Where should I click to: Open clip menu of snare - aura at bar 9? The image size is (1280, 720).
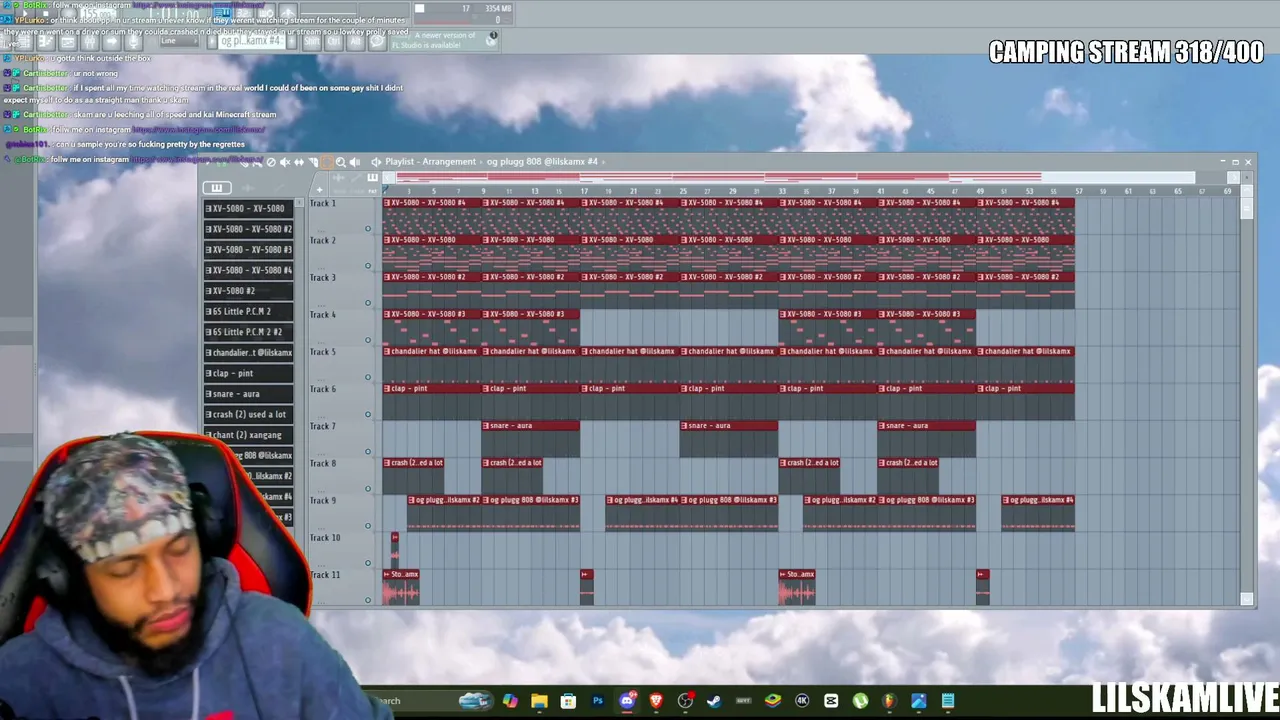[487, 426]
